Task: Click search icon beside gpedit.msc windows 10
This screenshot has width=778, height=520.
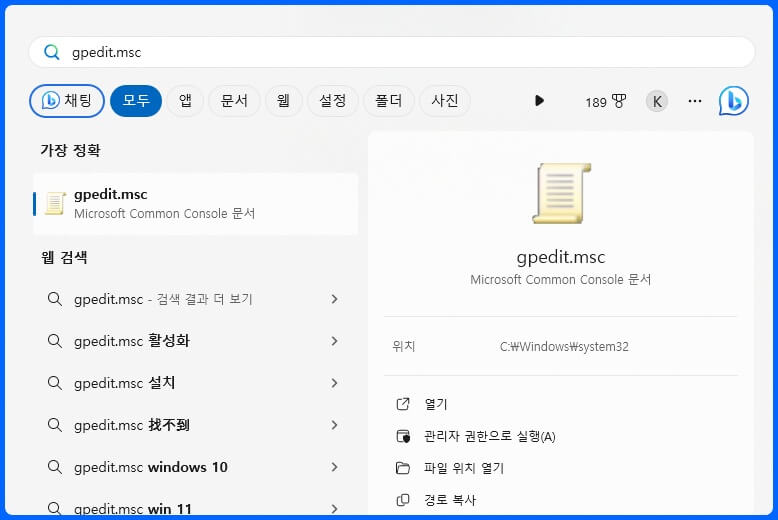Action: tap(55, 467)
